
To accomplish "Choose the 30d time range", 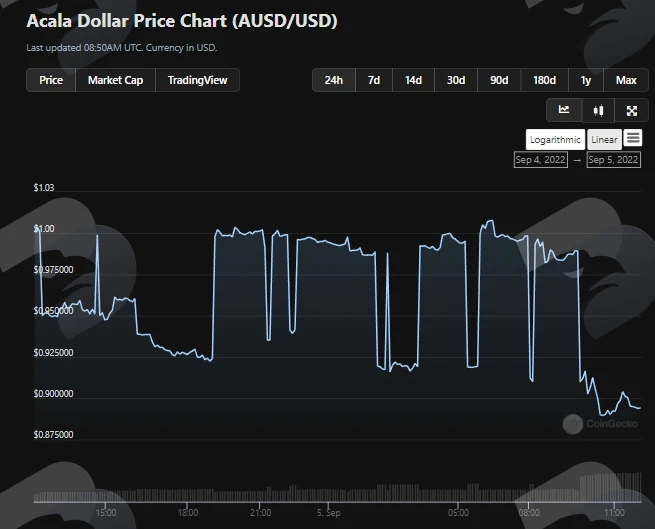I will point(456,80).
